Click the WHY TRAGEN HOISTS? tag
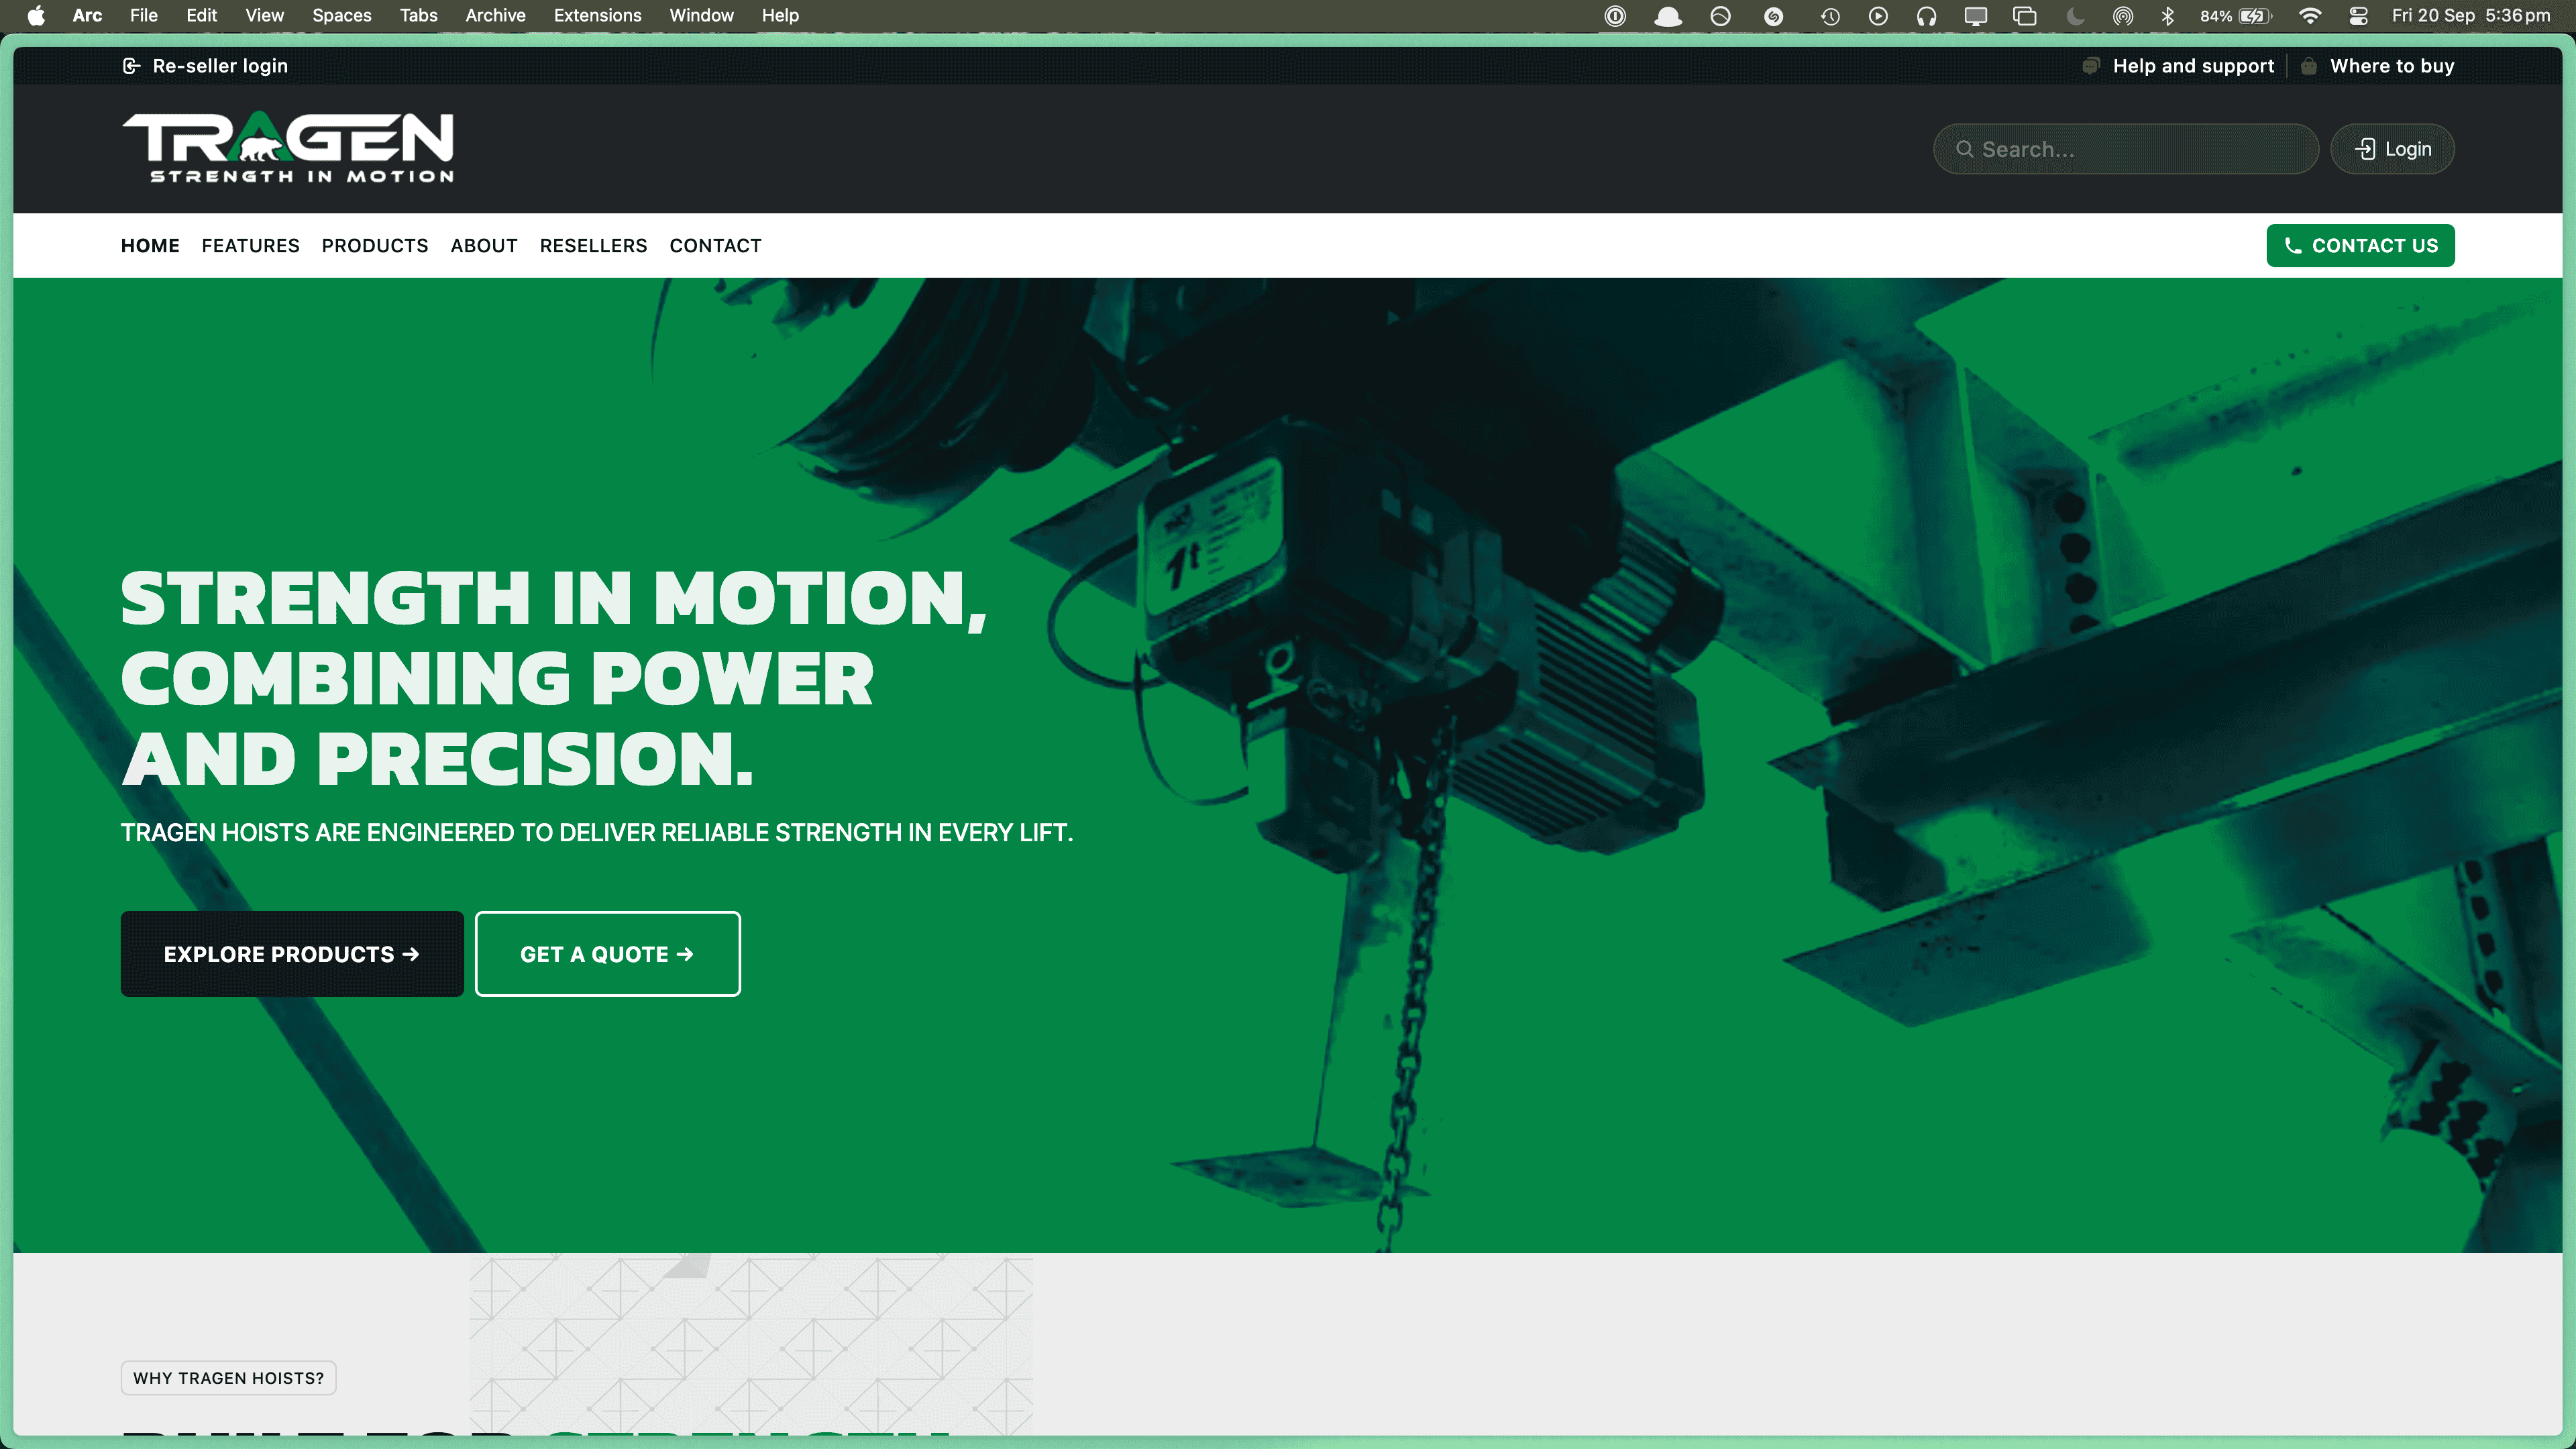The height and width of the screenshot is (1449, 2576). 228,1378
